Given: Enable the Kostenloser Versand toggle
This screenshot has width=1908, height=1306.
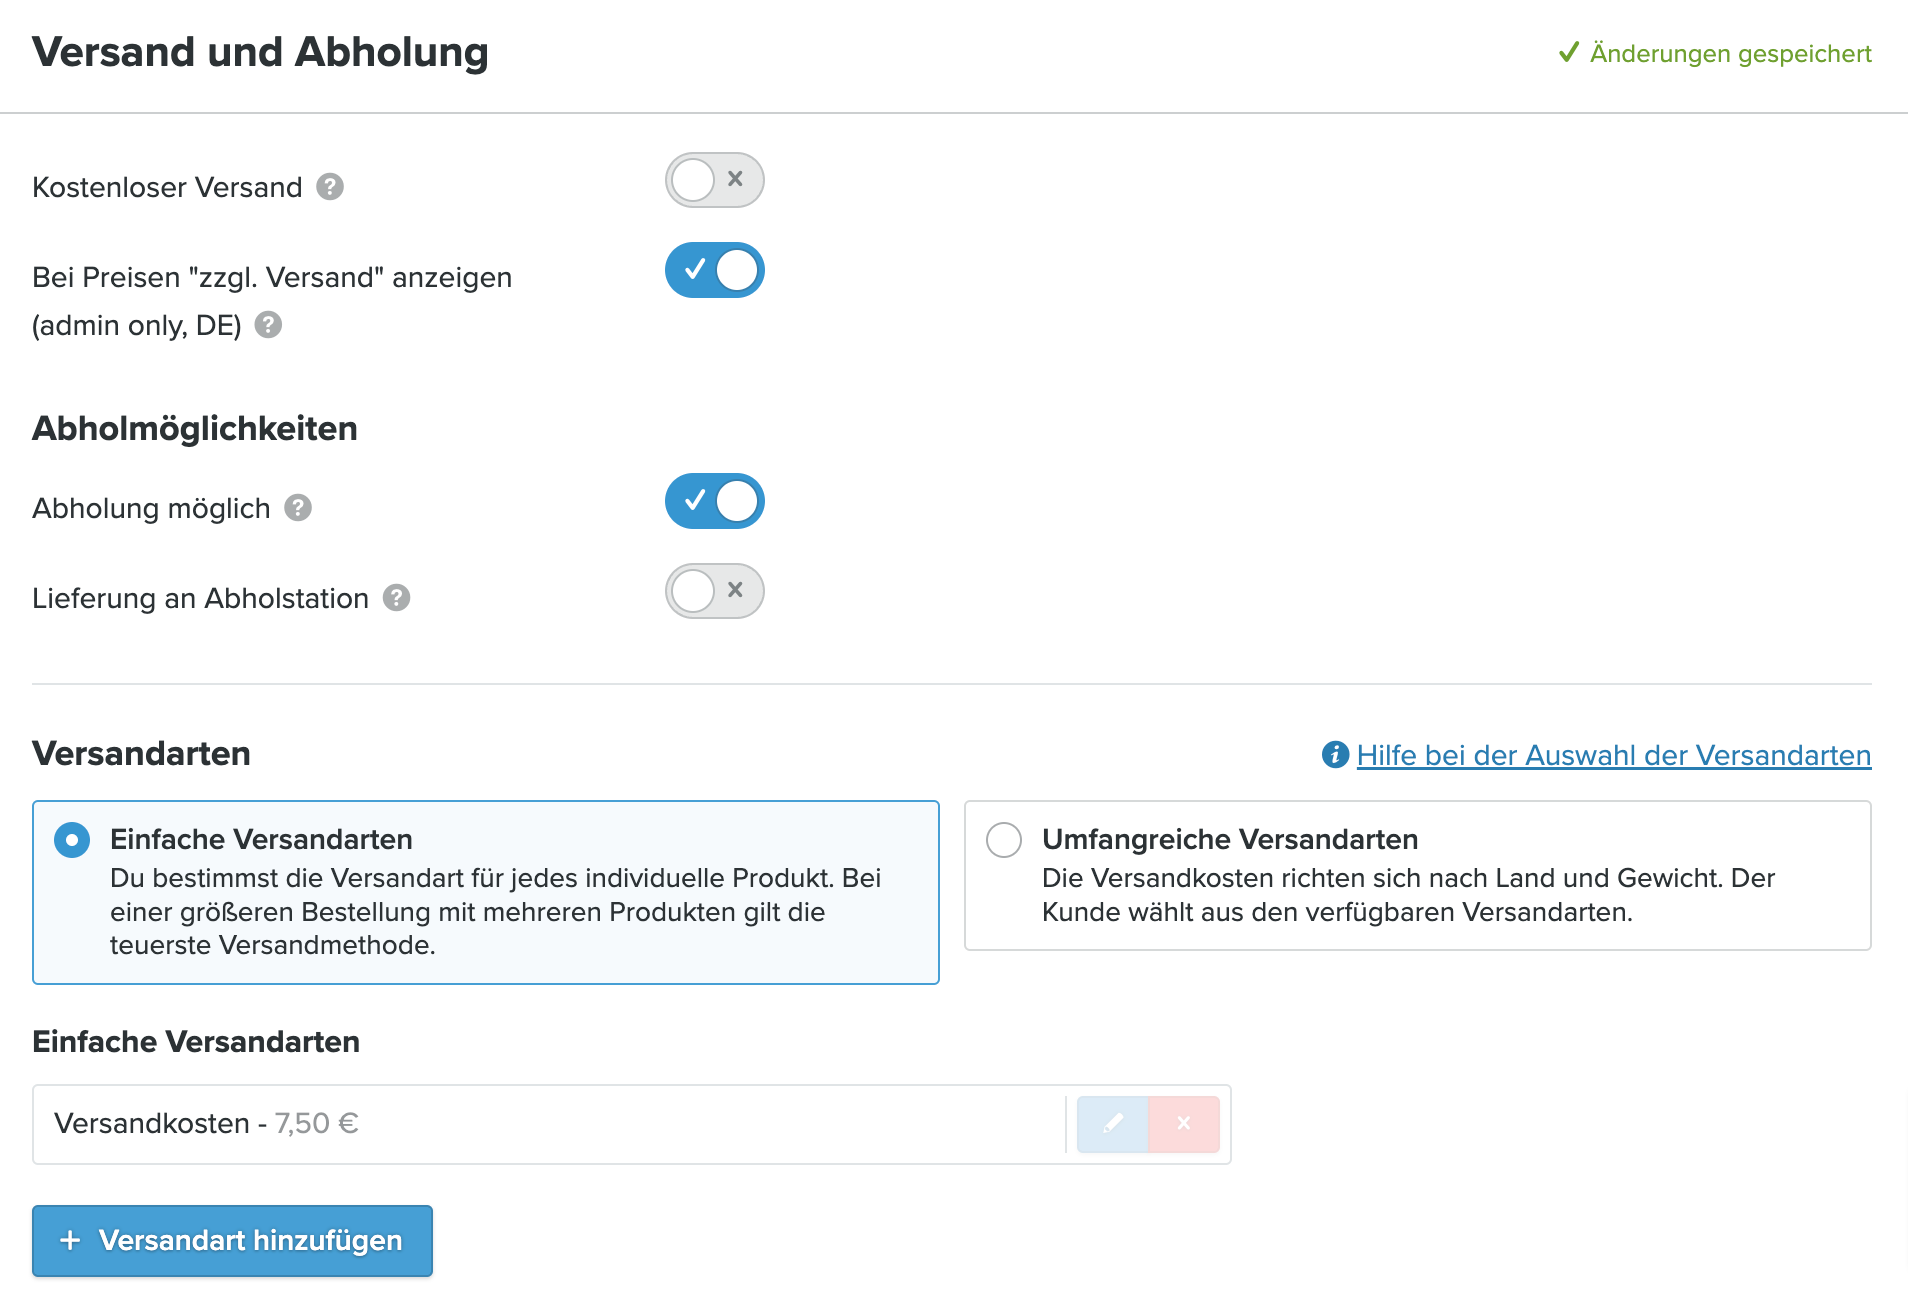Looking at the screenshot, I should [x=715, y=180].
